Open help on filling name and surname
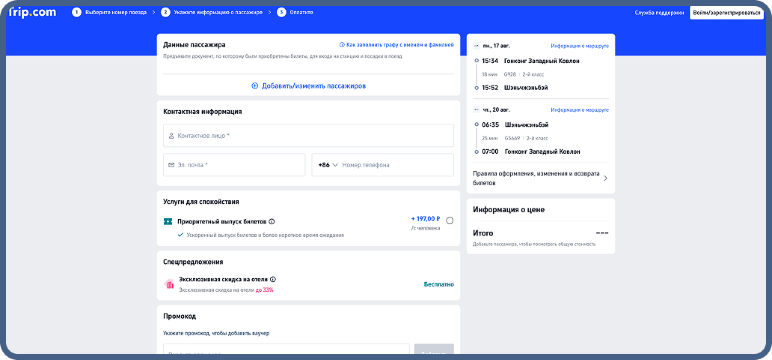 (x=396, y=45)
